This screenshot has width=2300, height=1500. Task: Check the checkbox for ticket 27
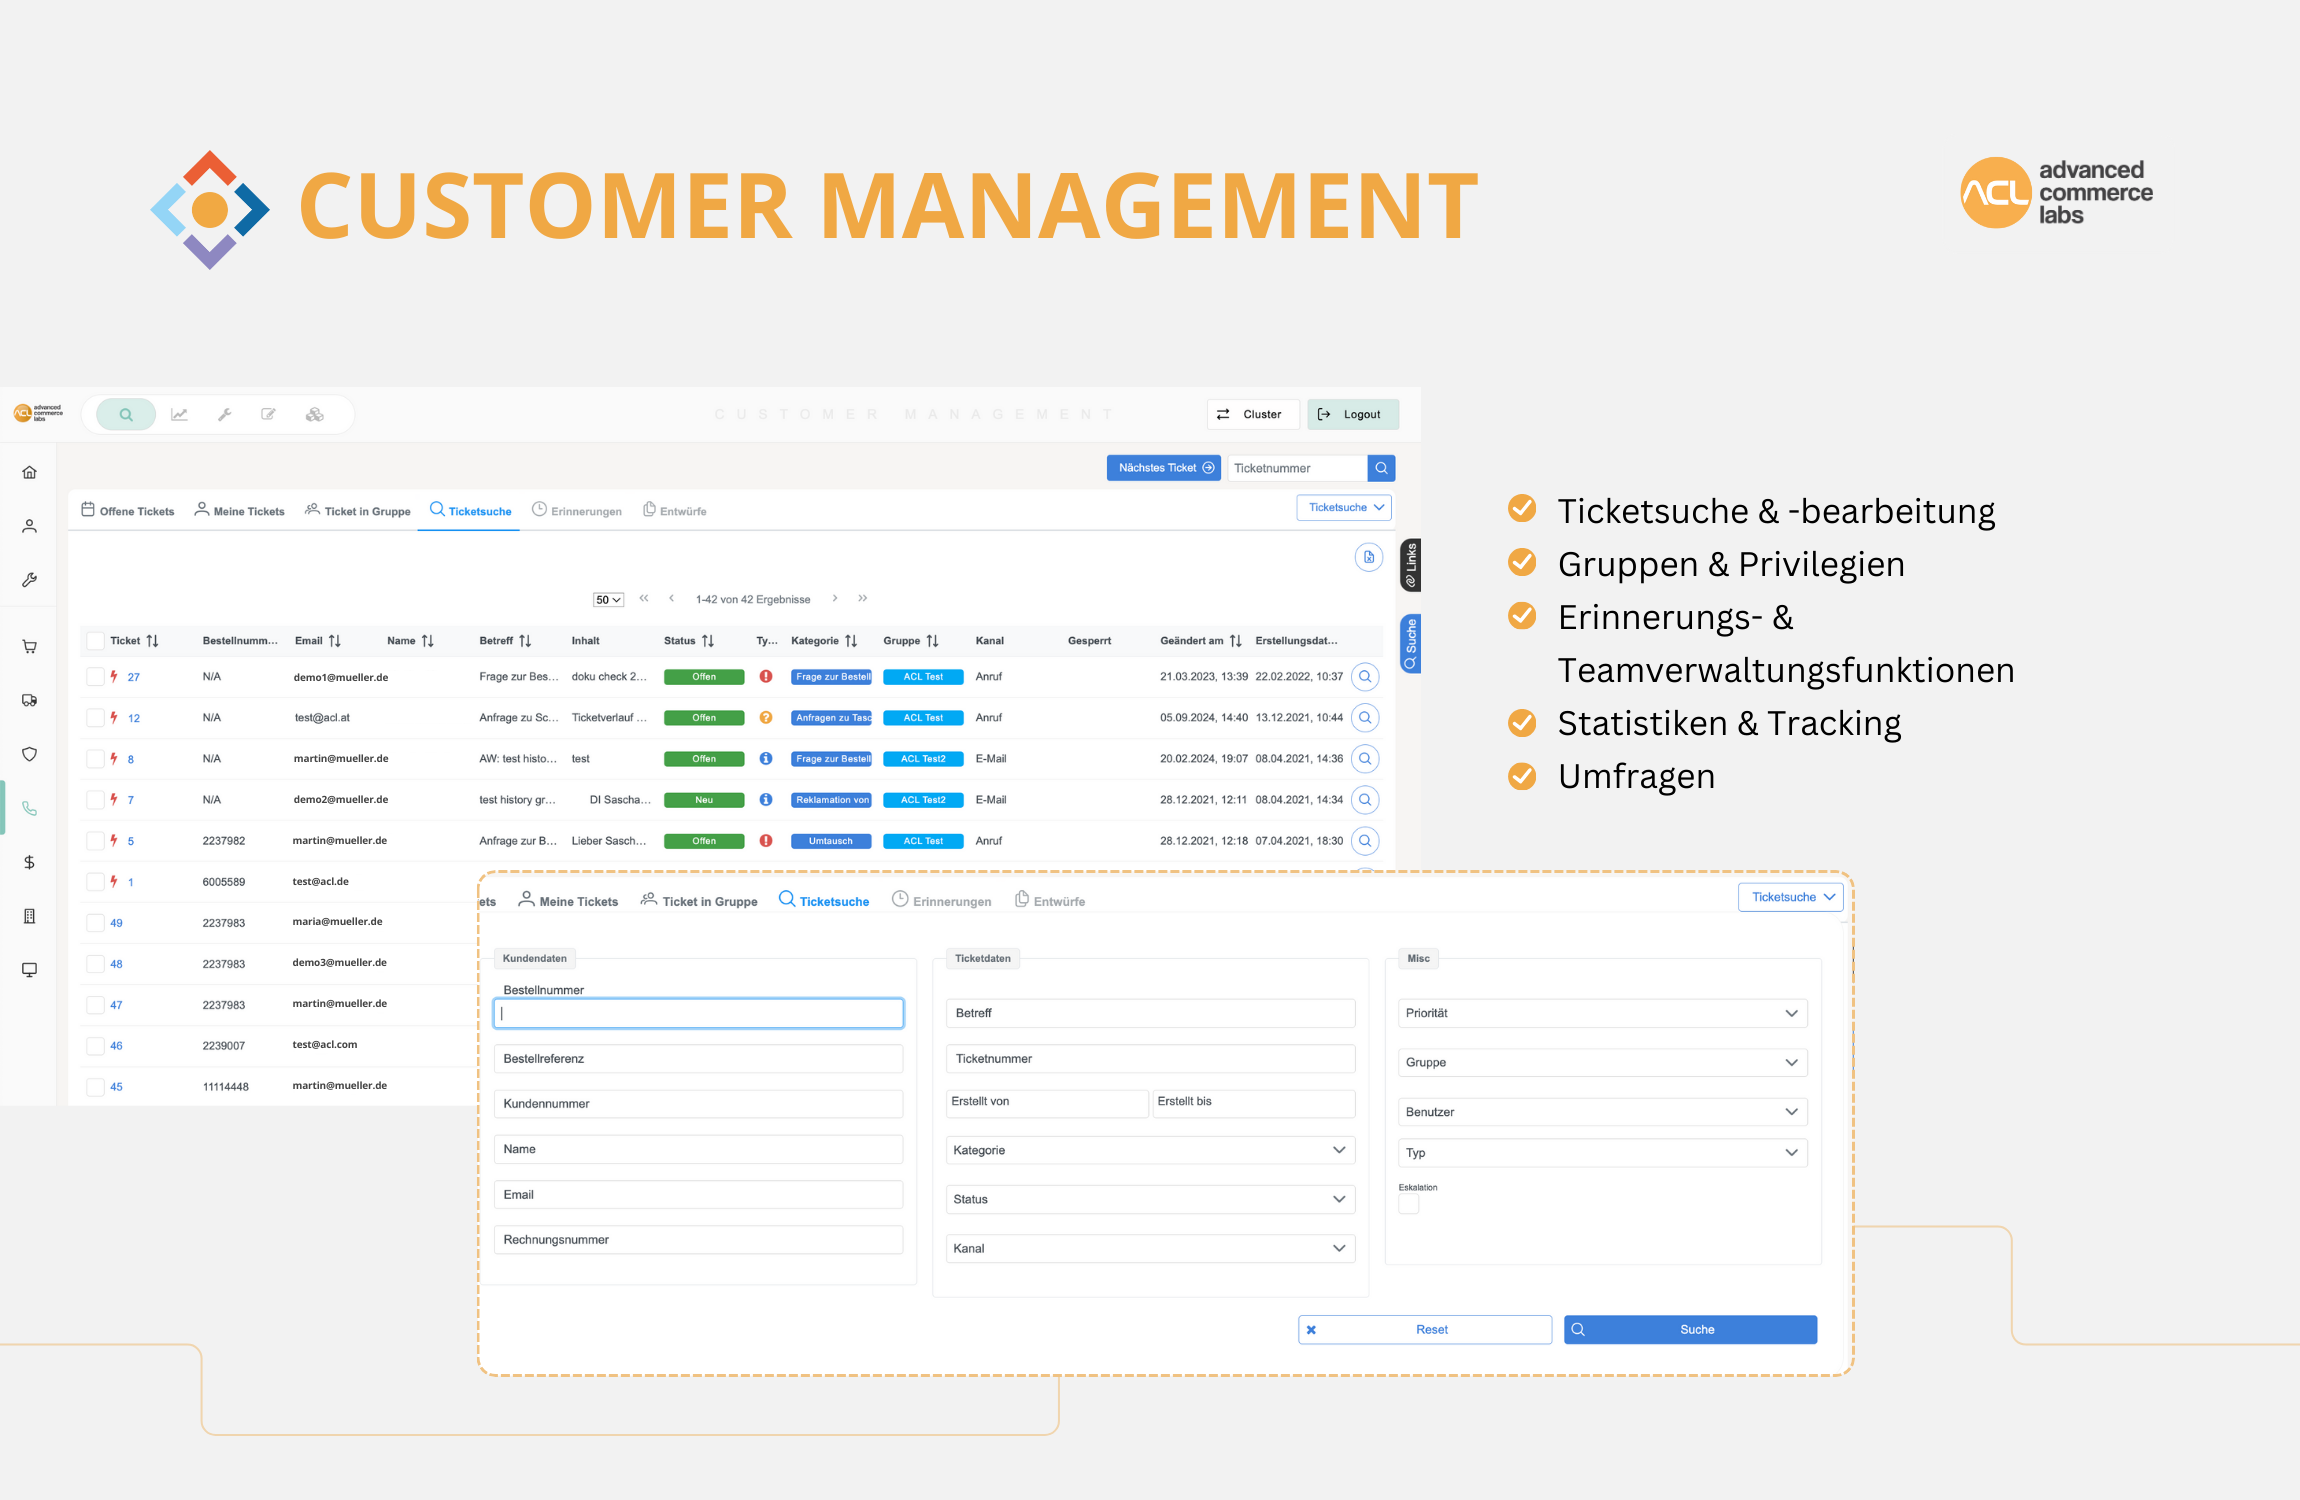[95, 677]
